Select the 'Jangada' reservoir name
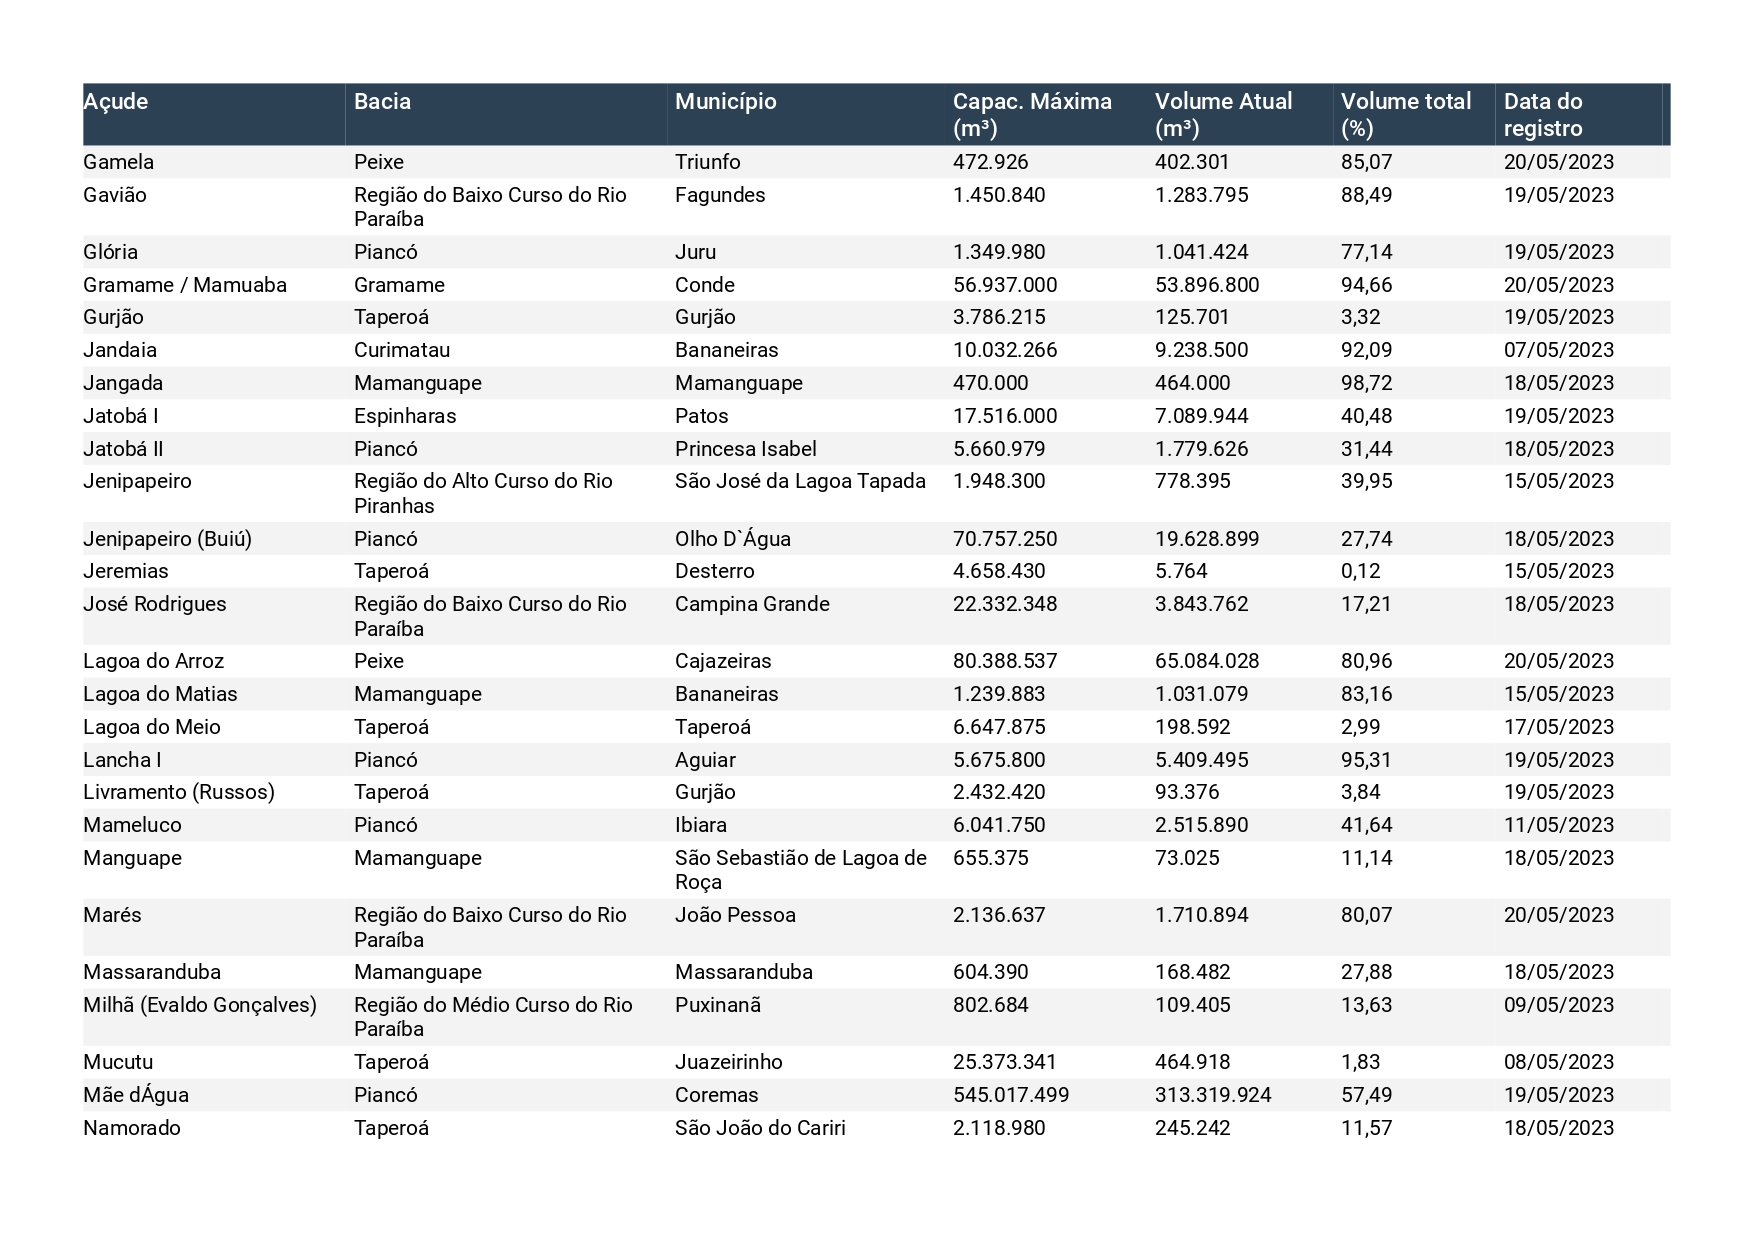The height and width of the screenshot is (1241, 1754). click(x=123, y=383)
